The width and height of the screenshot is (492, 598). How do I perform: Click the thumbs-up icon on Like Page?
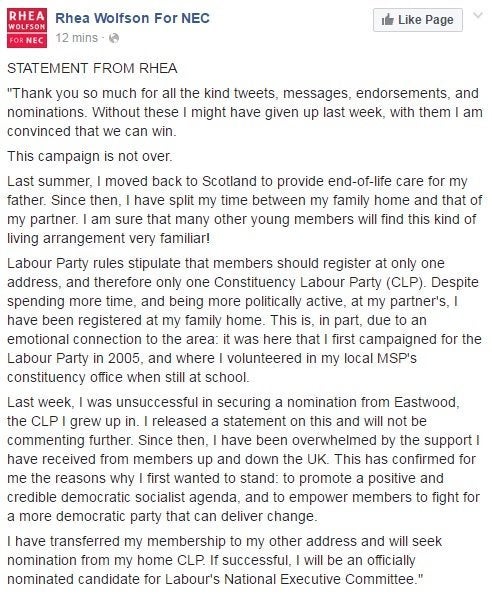click(x=387, y=19)
